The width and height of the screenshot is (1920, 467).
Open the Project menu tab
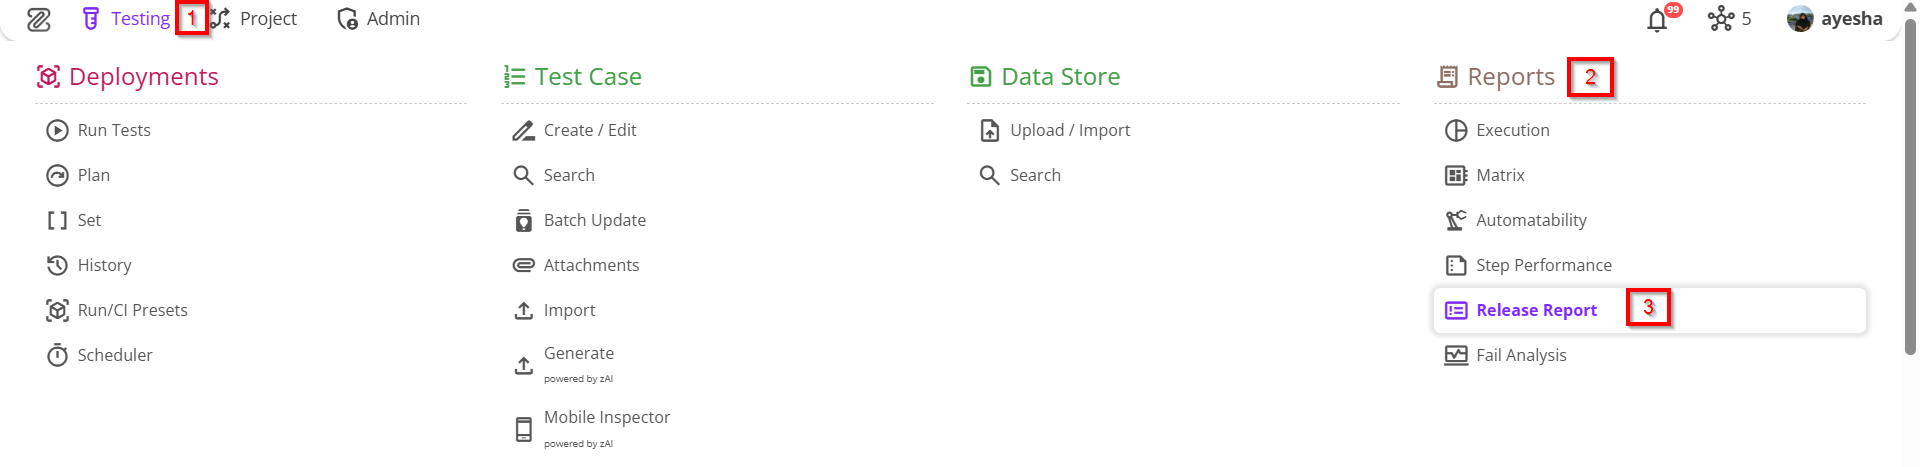point(255,19)
